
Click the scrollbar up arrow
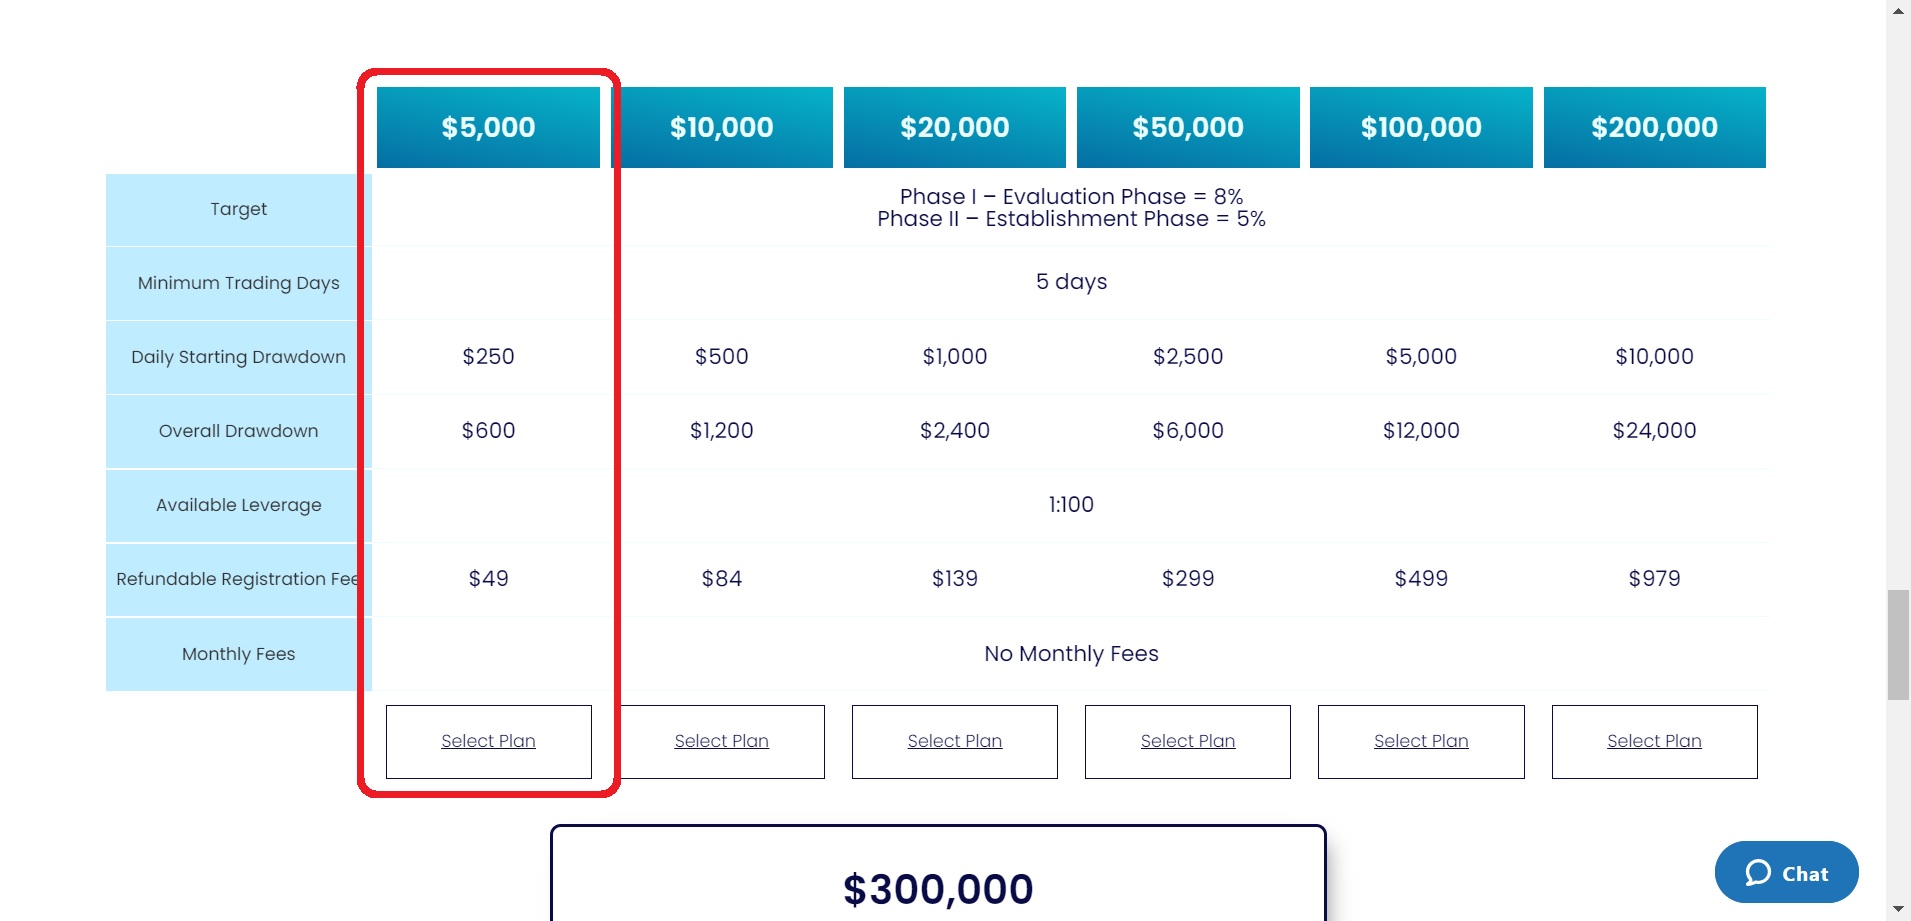coord(1898,9)
